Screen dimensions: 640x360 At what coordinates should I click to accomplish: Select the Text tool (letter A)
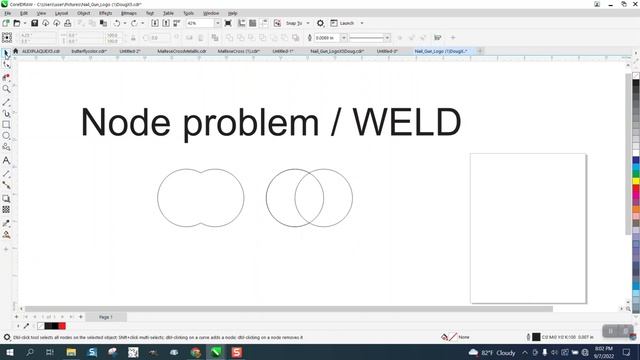[6, 160]
